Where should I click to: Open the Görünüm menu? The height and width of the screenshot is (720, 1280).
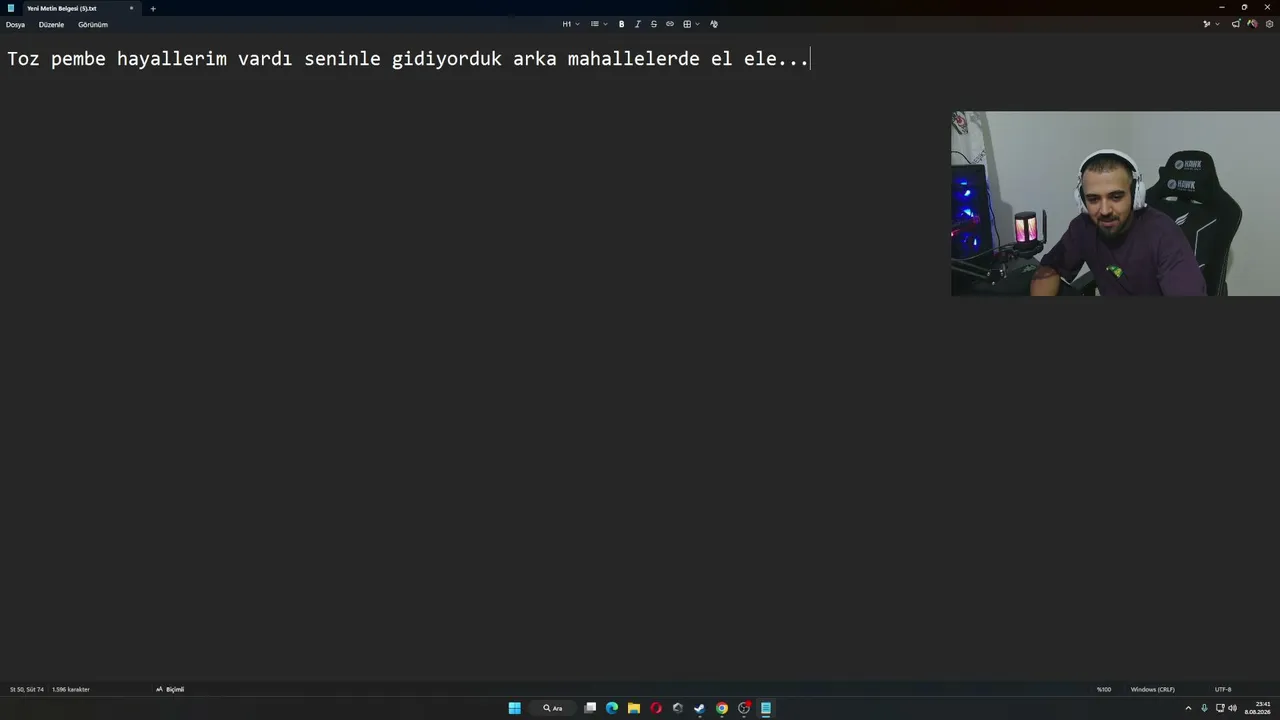pos(92,24)
